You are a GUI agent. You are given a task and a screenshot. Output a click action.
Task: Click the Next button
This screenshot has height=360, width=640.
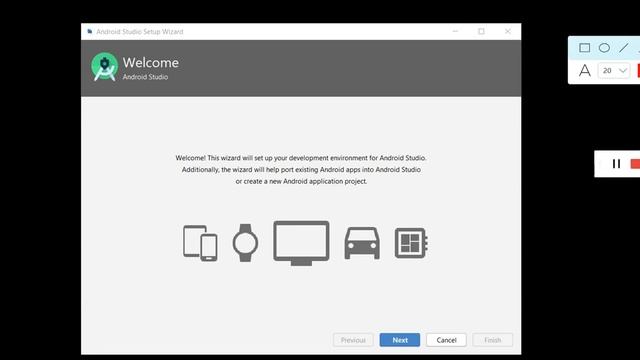(400, 340)
